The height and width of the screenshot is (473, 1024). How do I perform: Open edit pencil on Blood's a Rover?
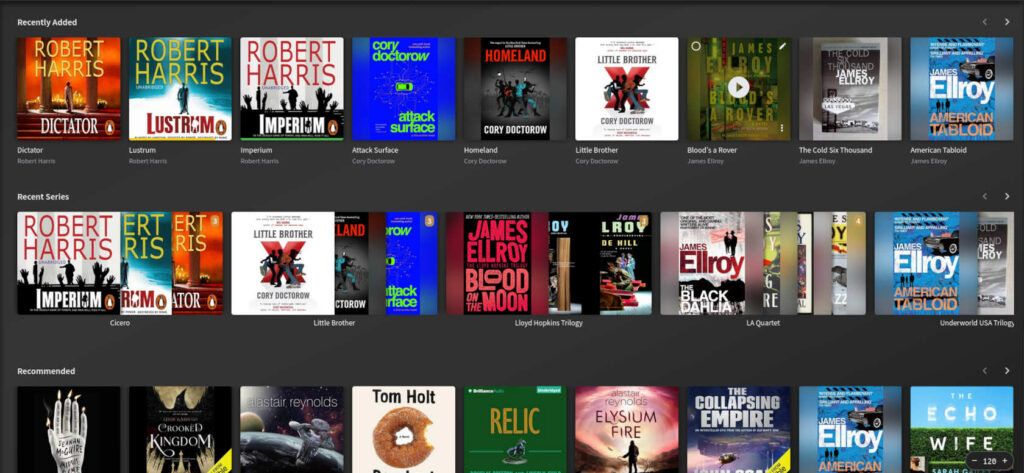[x=782, y=46]
